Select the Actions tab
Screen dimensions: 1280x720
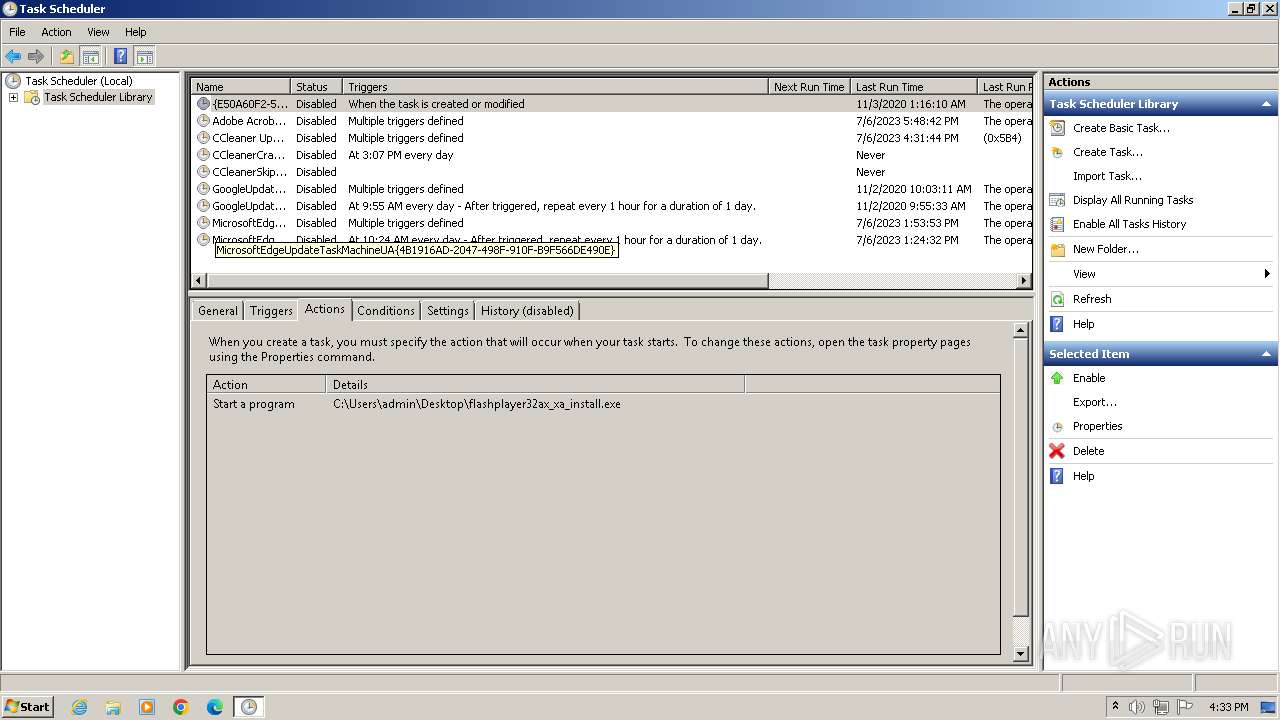(x=324, y=309)
